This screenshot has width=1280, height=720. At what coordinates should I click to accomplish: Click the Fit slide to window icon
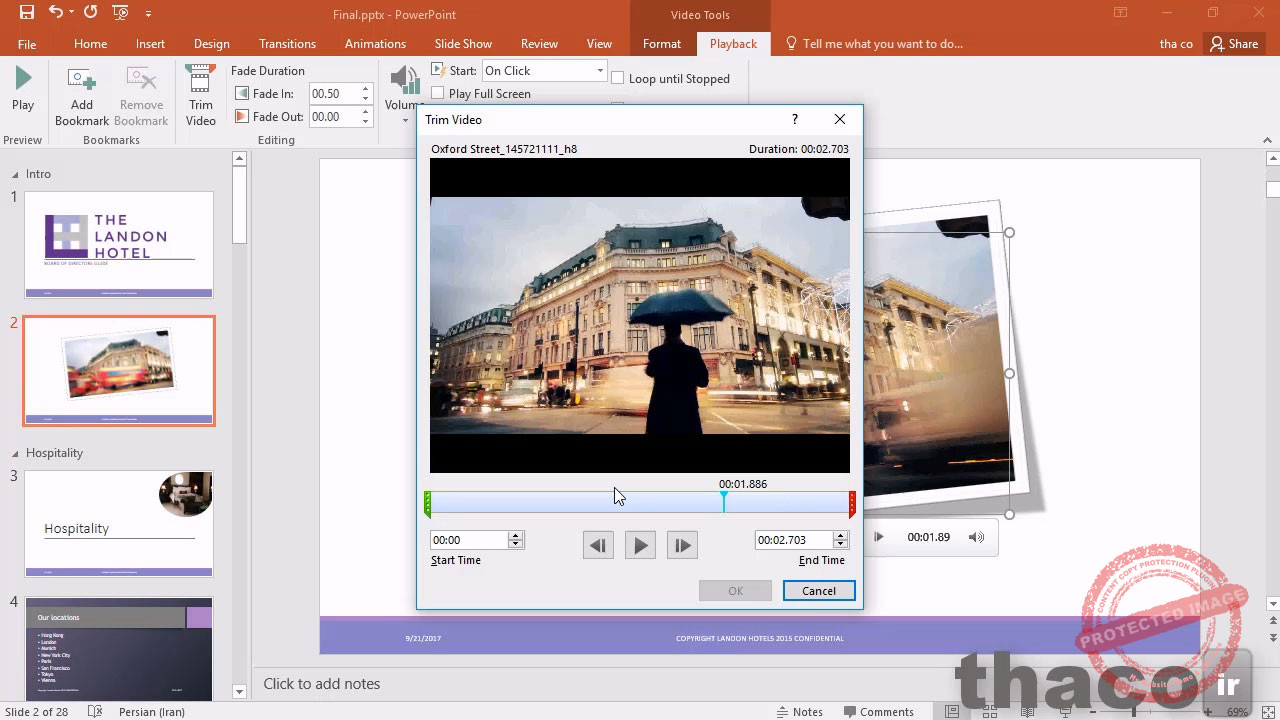1266,711
